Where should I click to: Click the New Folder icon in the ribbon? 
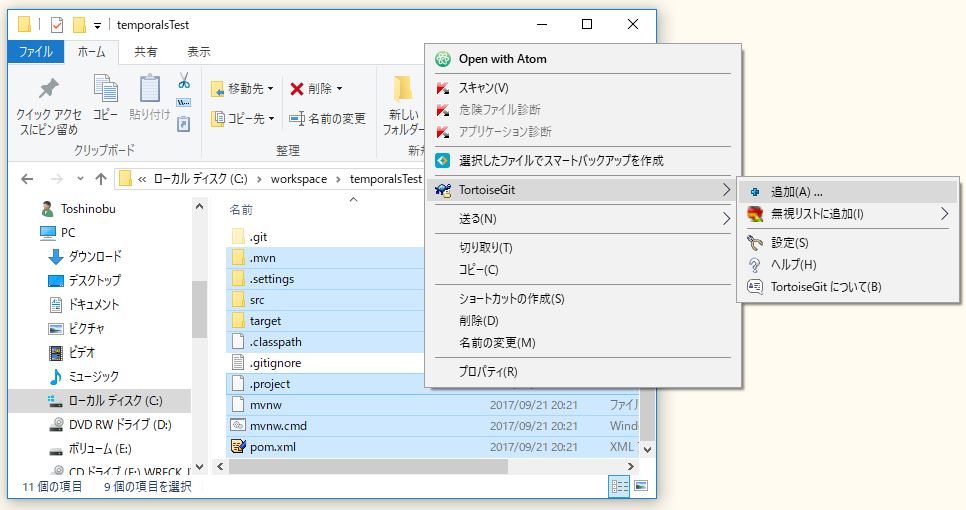click(403, 89)
